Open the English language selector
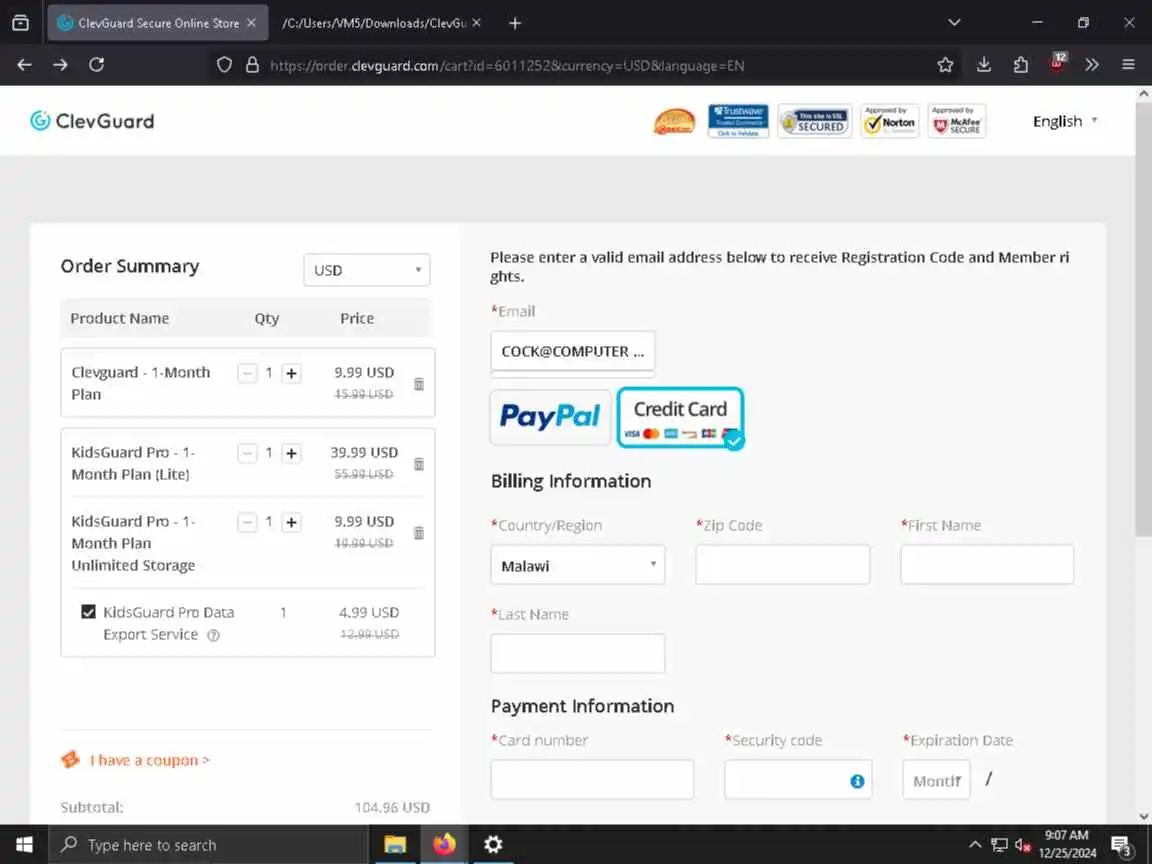1152x864 pixels. (x=1064, y=121)
